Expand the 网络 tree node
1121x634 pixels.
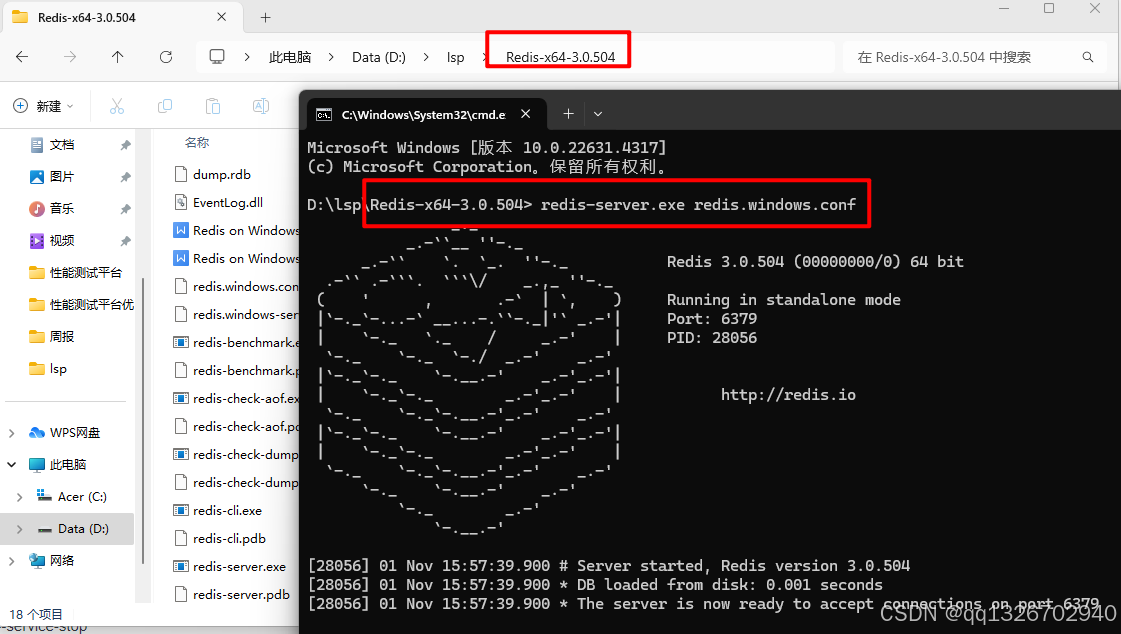click(11, 561)
